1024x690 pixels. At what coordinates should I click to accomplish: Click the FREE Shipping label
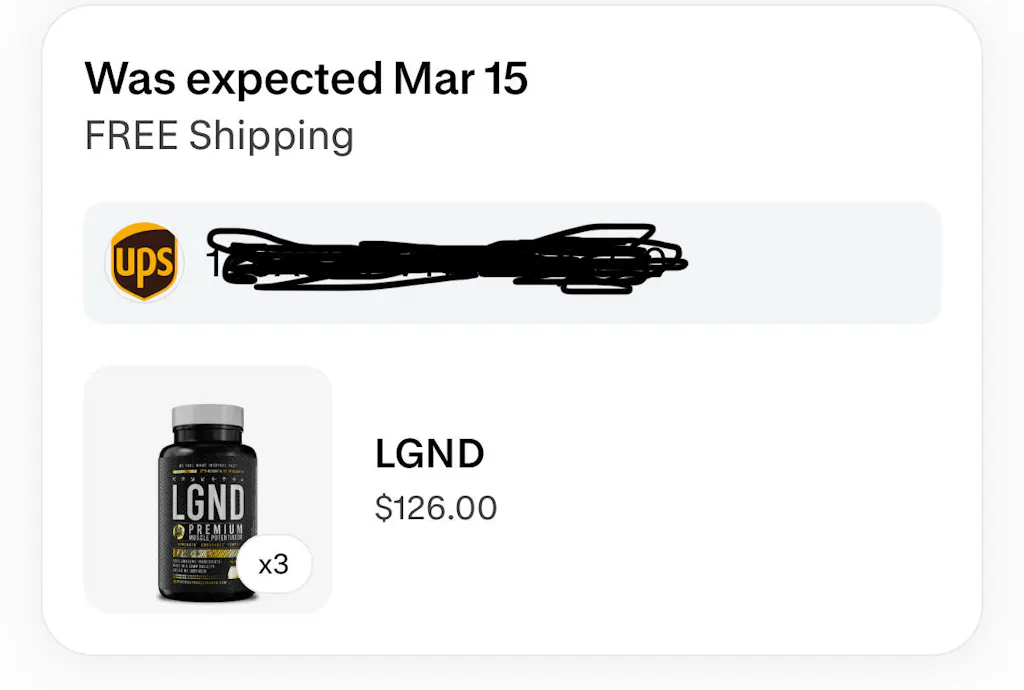point(219,136)
